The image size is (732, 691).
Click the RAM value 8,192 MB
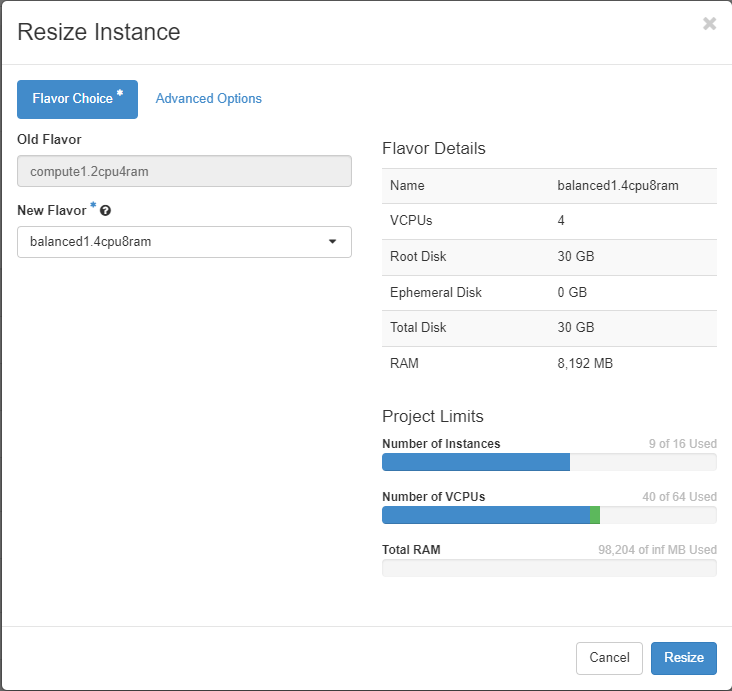[x=585, y=364]
